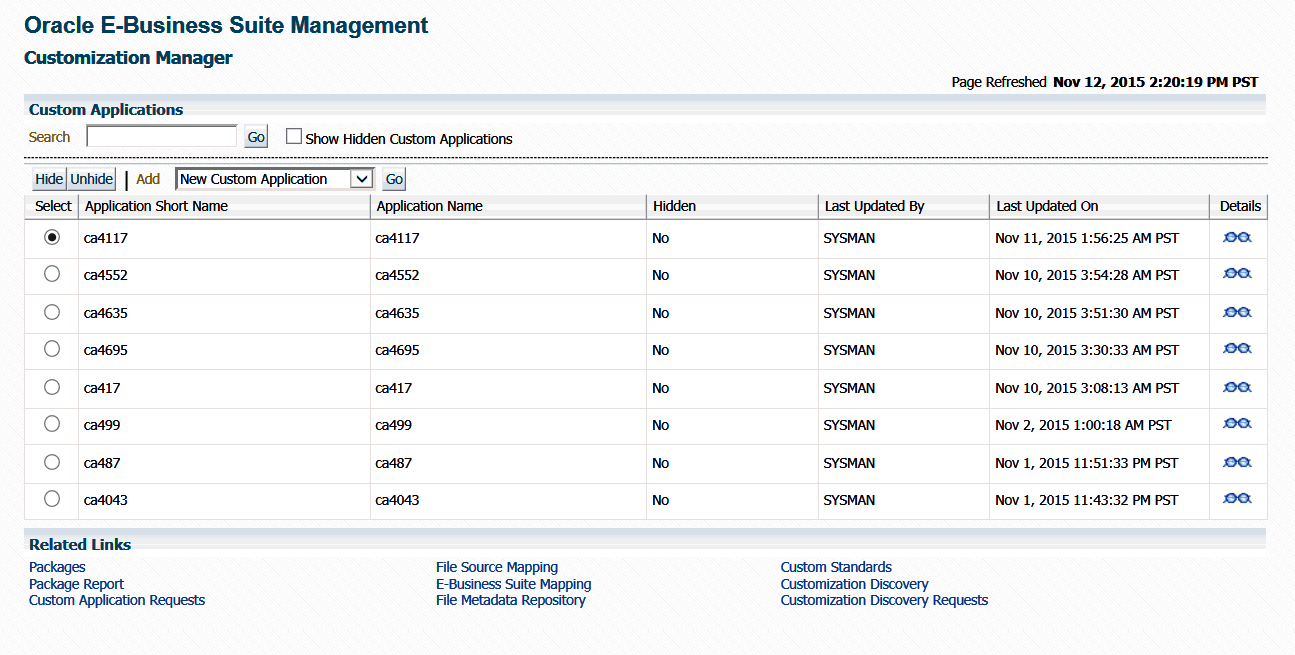1295x655 pixels.
Task: Open E-Business Suite Mapping link
Action: tap(513, 584)
